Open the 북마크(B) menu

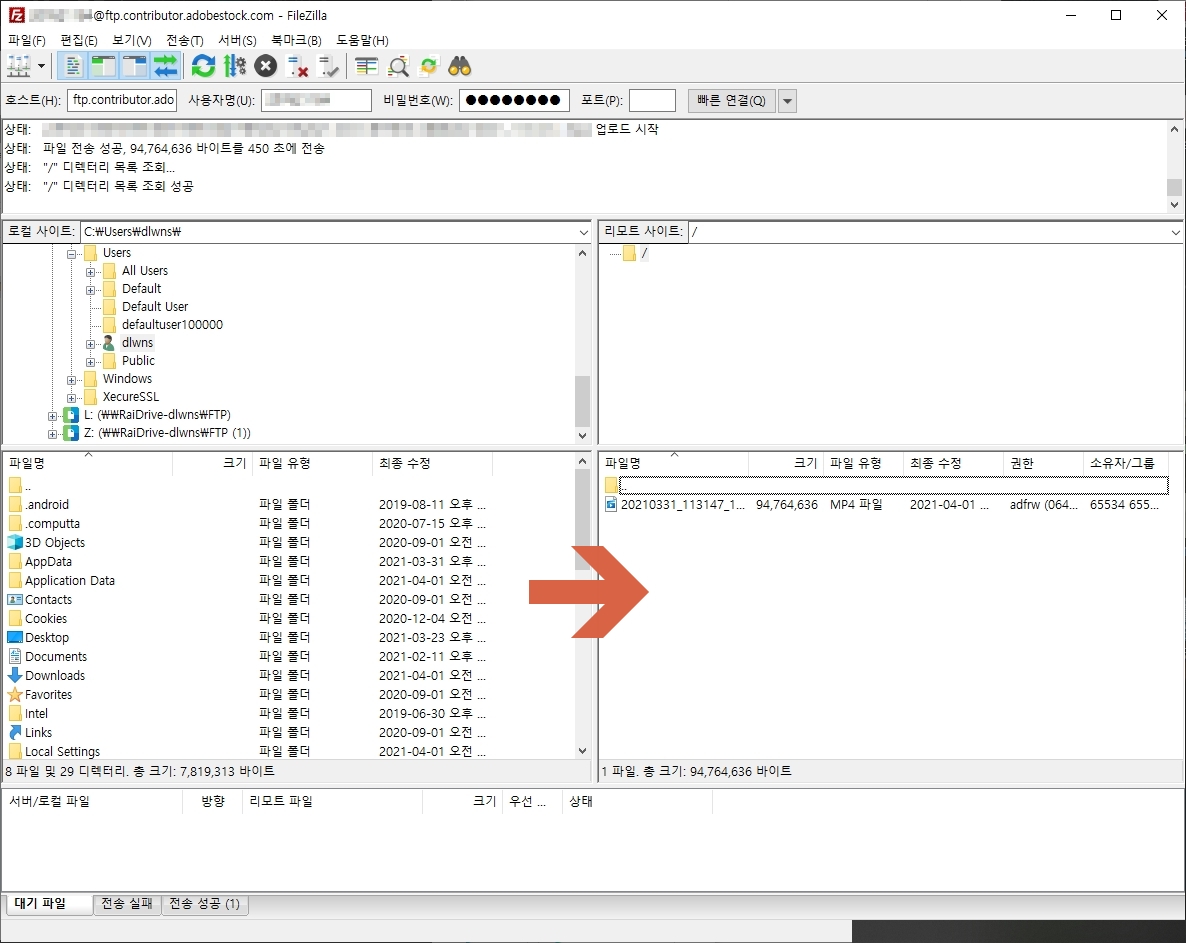click(x=296, y=40)
